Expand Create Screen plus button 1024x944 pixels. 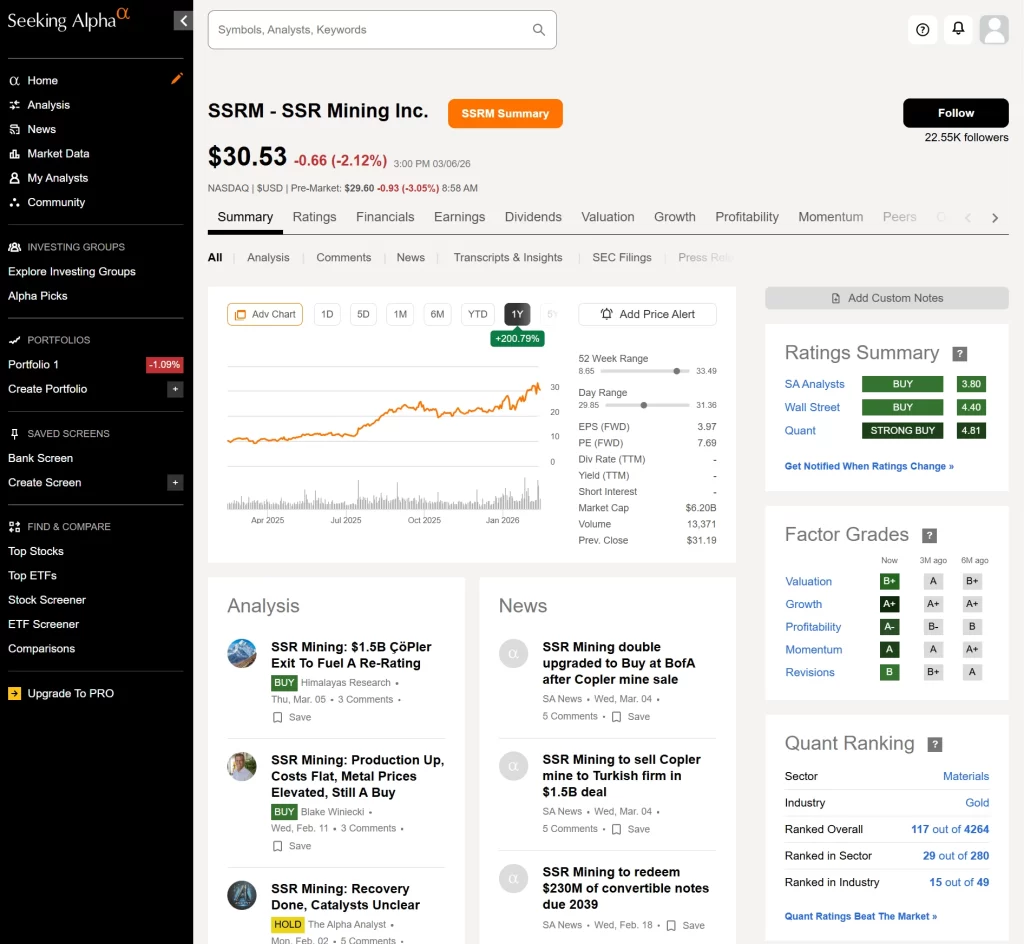[175, 483]
